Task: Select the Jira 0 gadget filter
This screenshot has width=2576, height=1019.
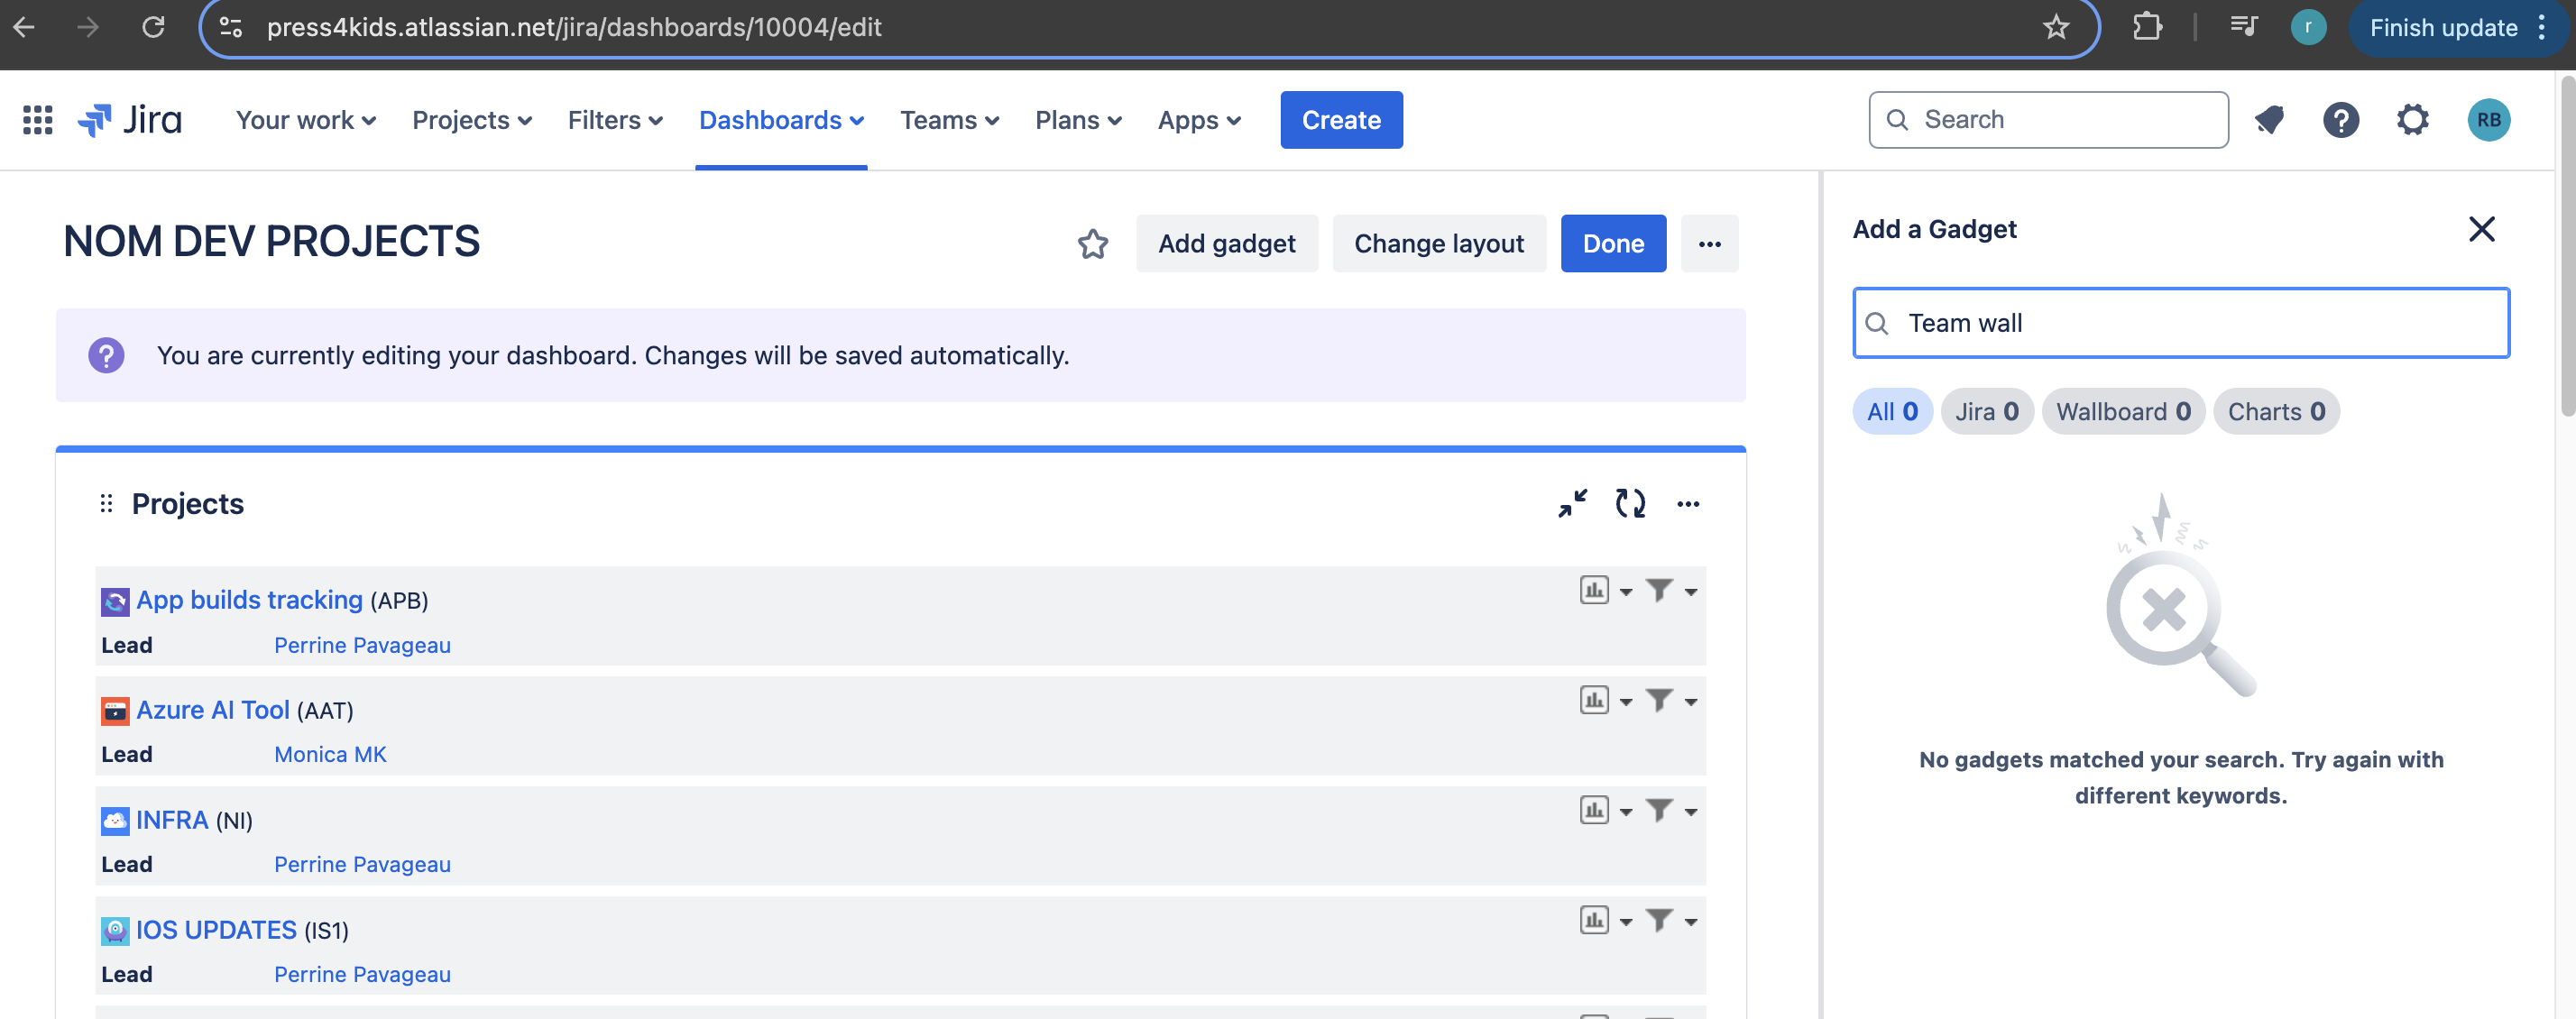Action: 1986,412
